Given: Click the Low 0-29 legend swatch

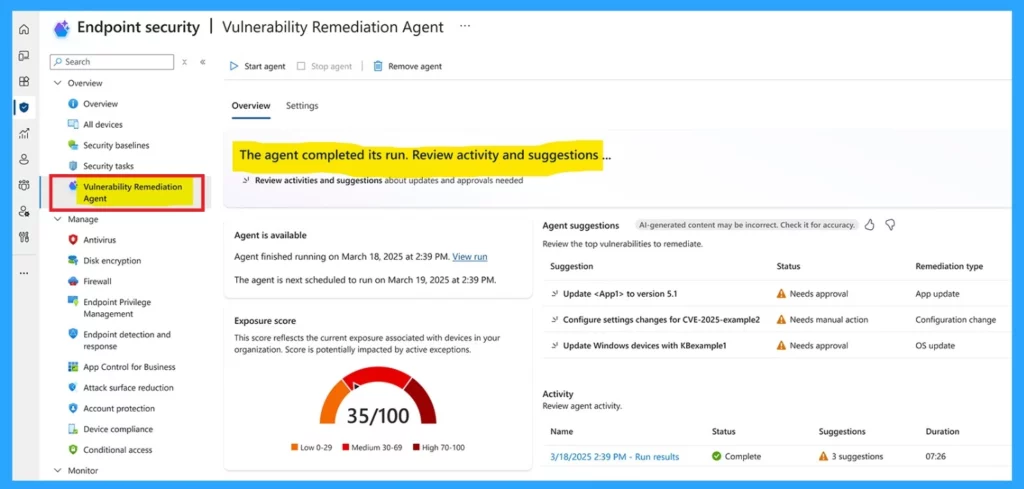Looking at the screenshot, I should coord(295,448).
